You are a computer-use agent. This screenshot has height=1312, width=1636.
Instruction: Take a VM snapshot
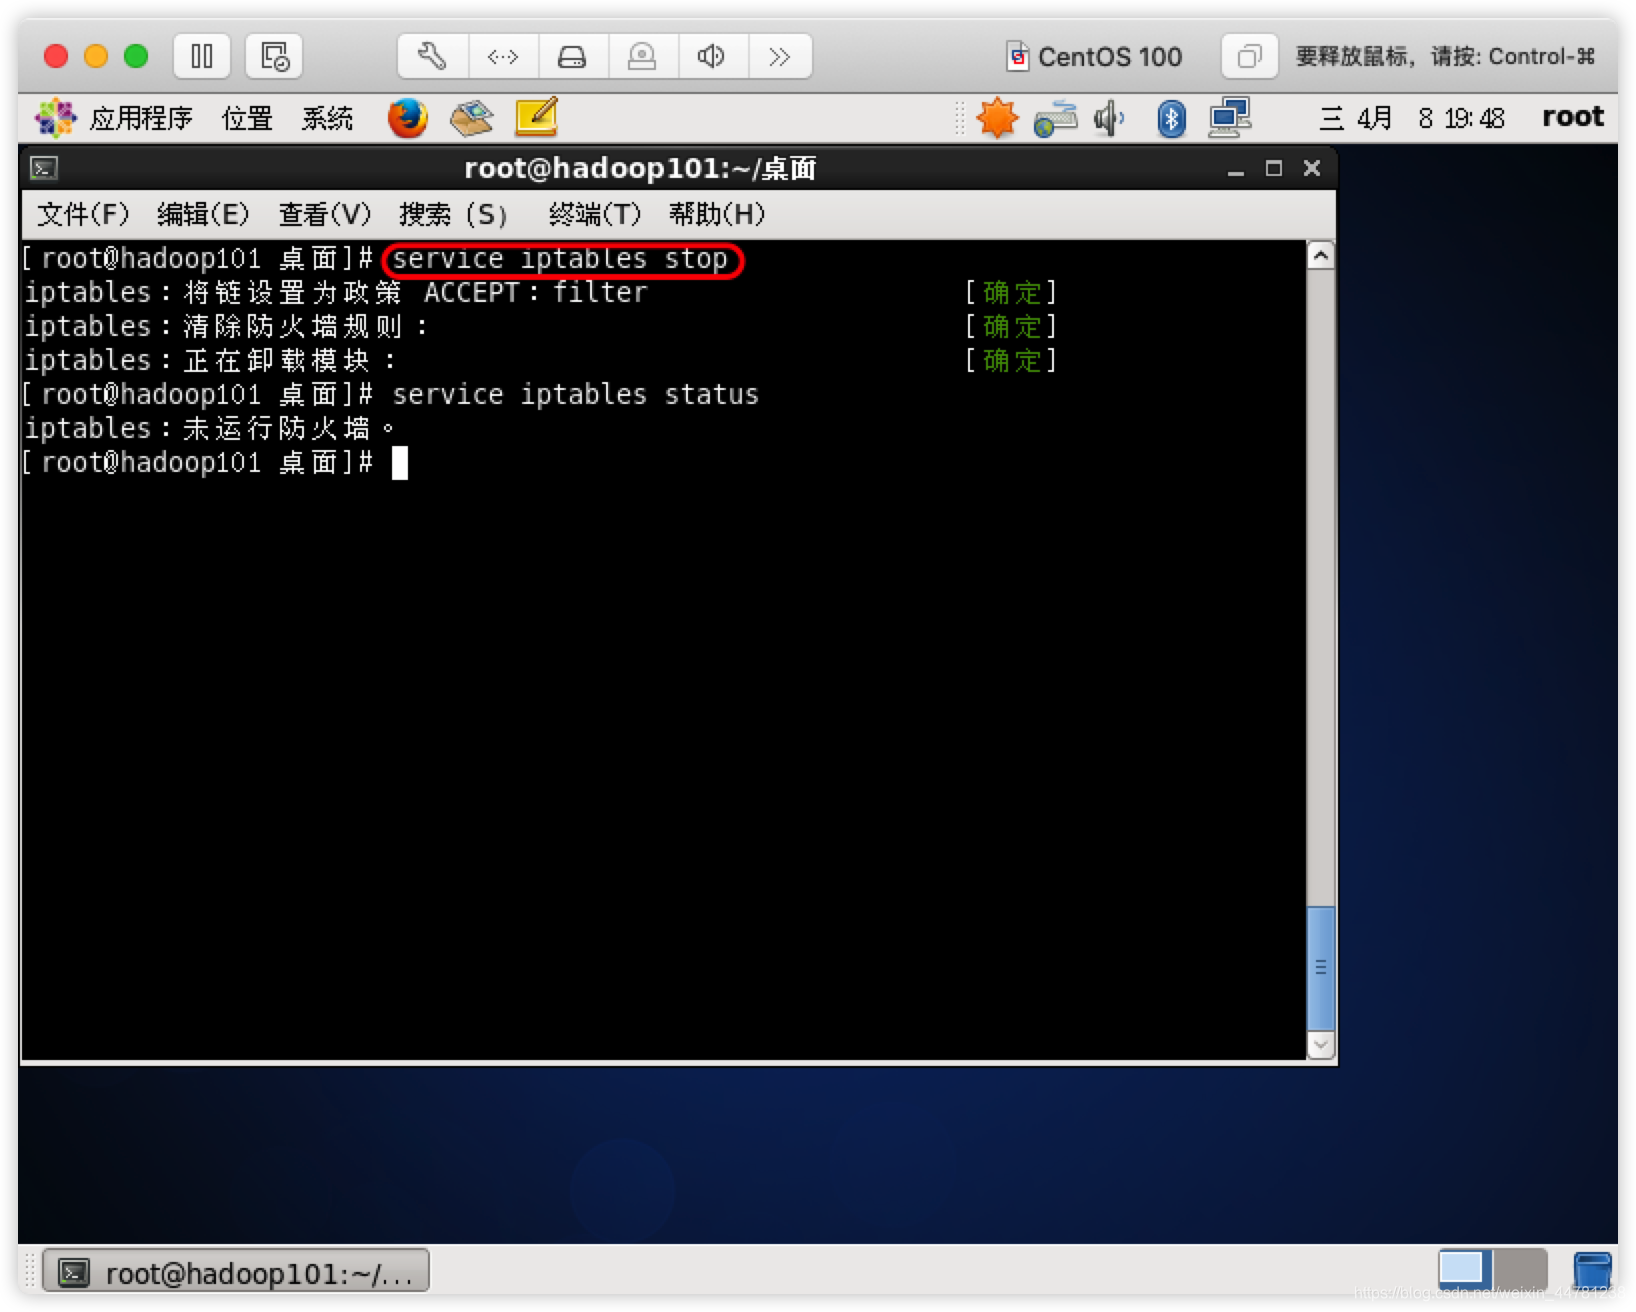pos(274,56)
